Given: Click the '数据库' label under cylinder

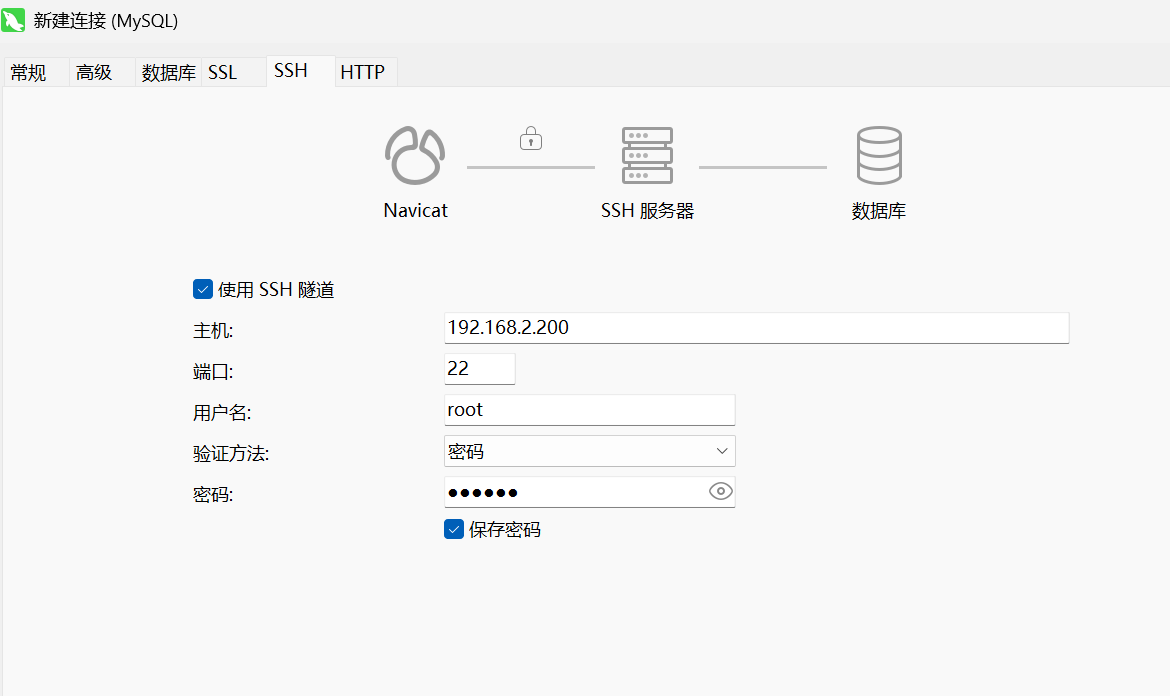Looking at the screenshot, I should tap(879, 211).
